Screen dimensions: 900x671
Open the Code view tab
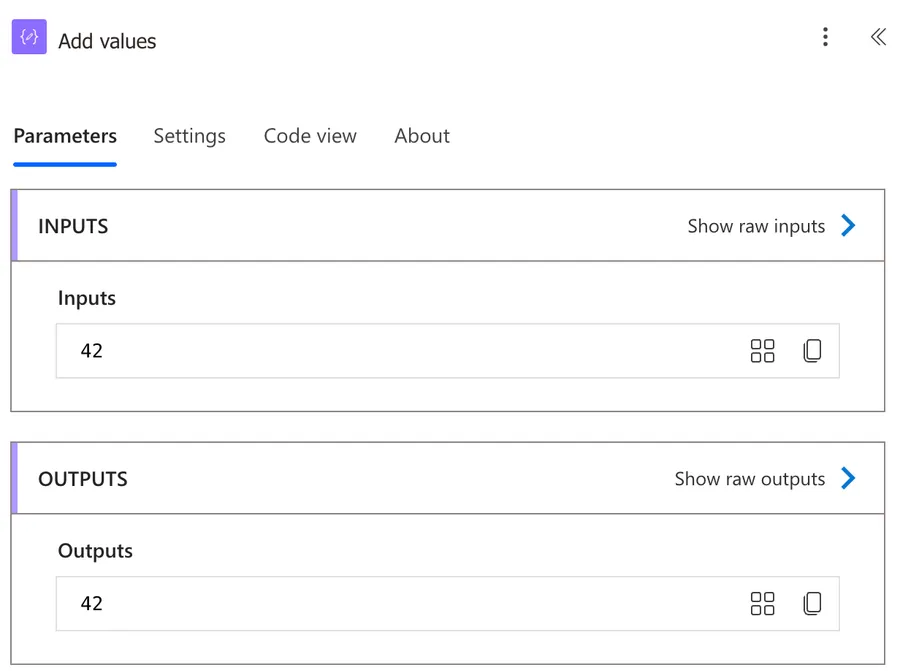310,136
